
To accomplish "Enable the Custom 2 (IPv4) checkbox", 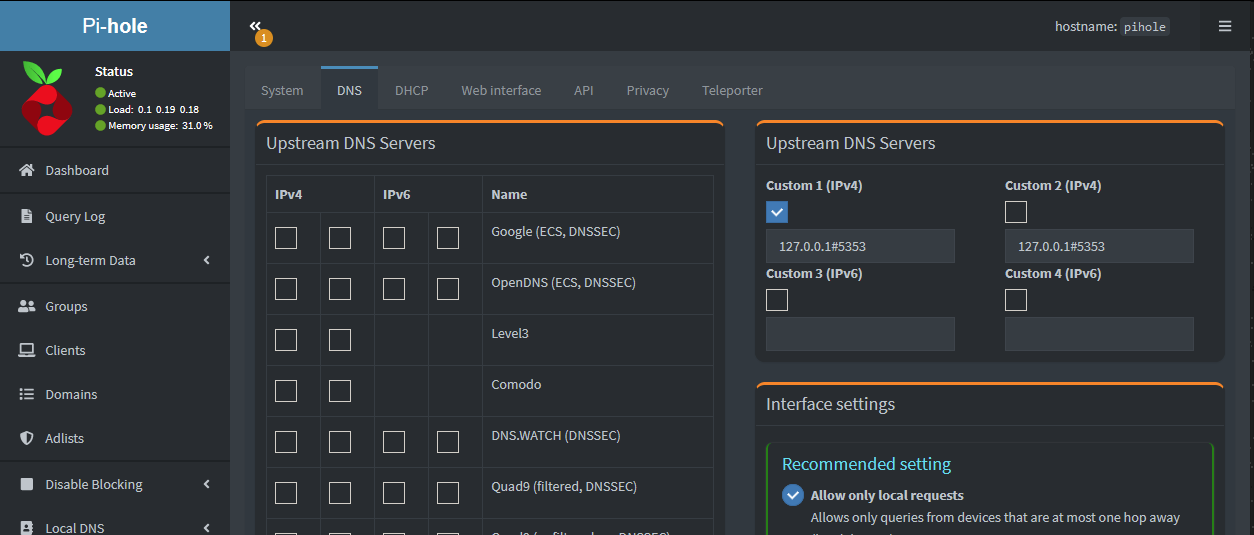I will 1016,212.
